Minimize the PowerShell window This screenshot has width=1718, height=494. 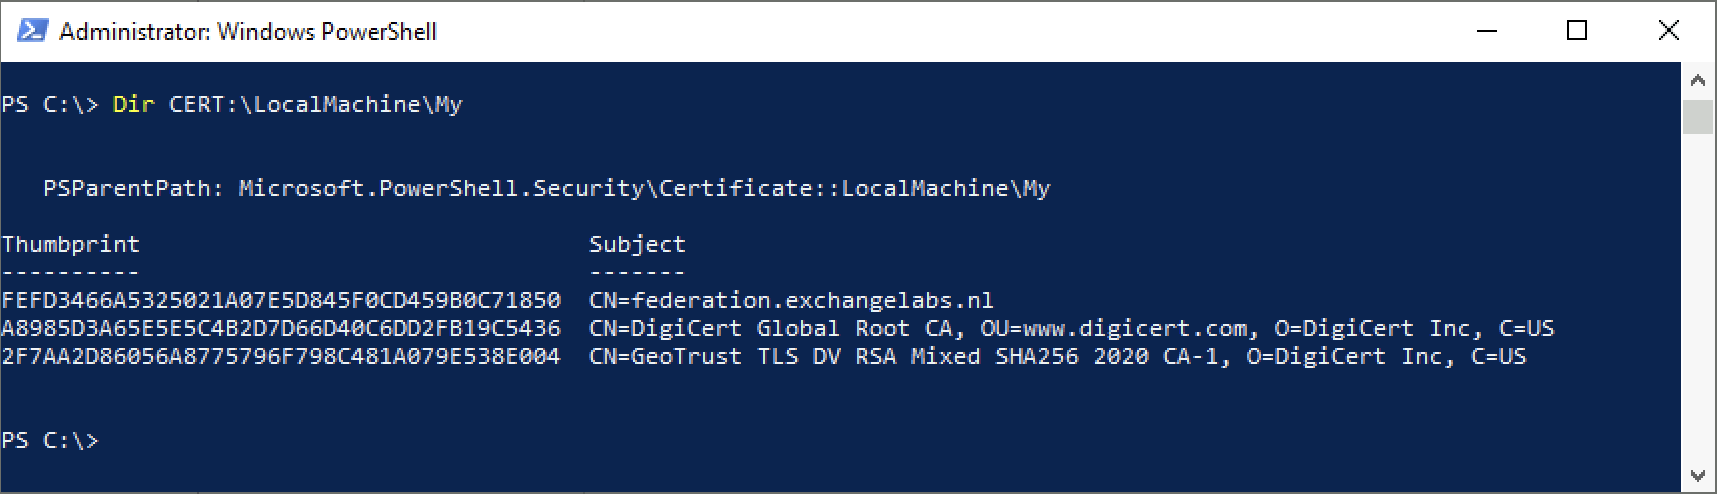click(x=1487, y=31)
